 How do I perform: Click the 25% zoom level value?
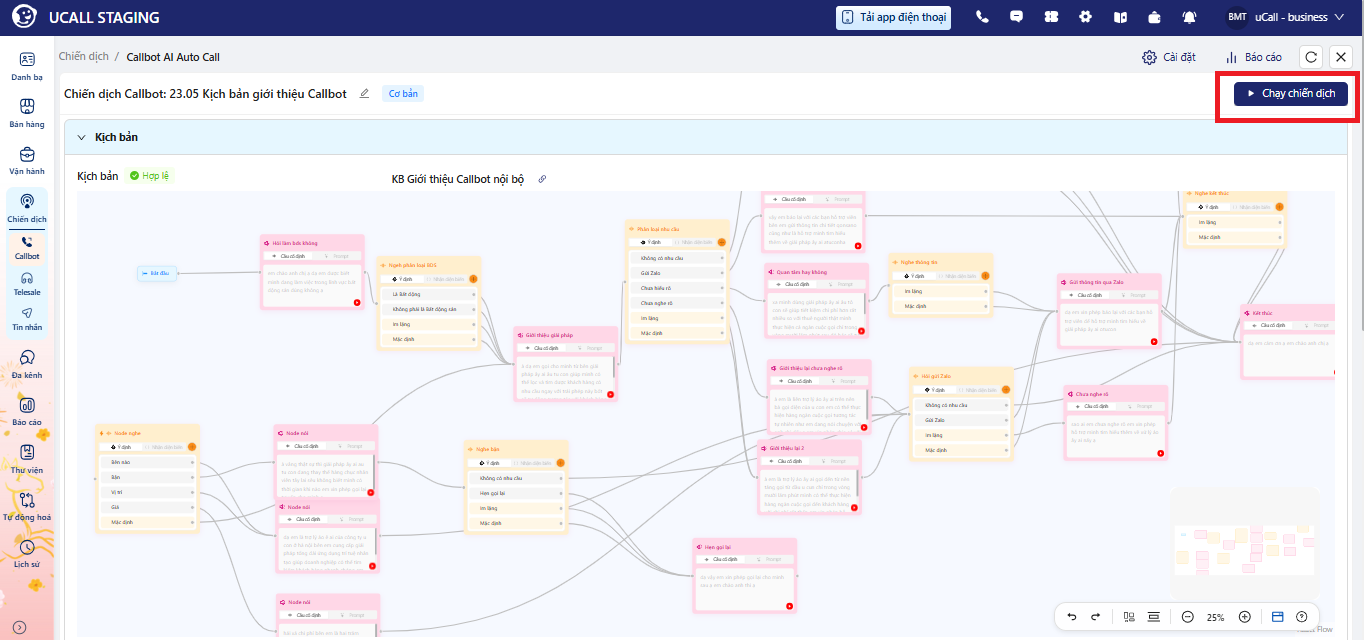[1216, 617]
